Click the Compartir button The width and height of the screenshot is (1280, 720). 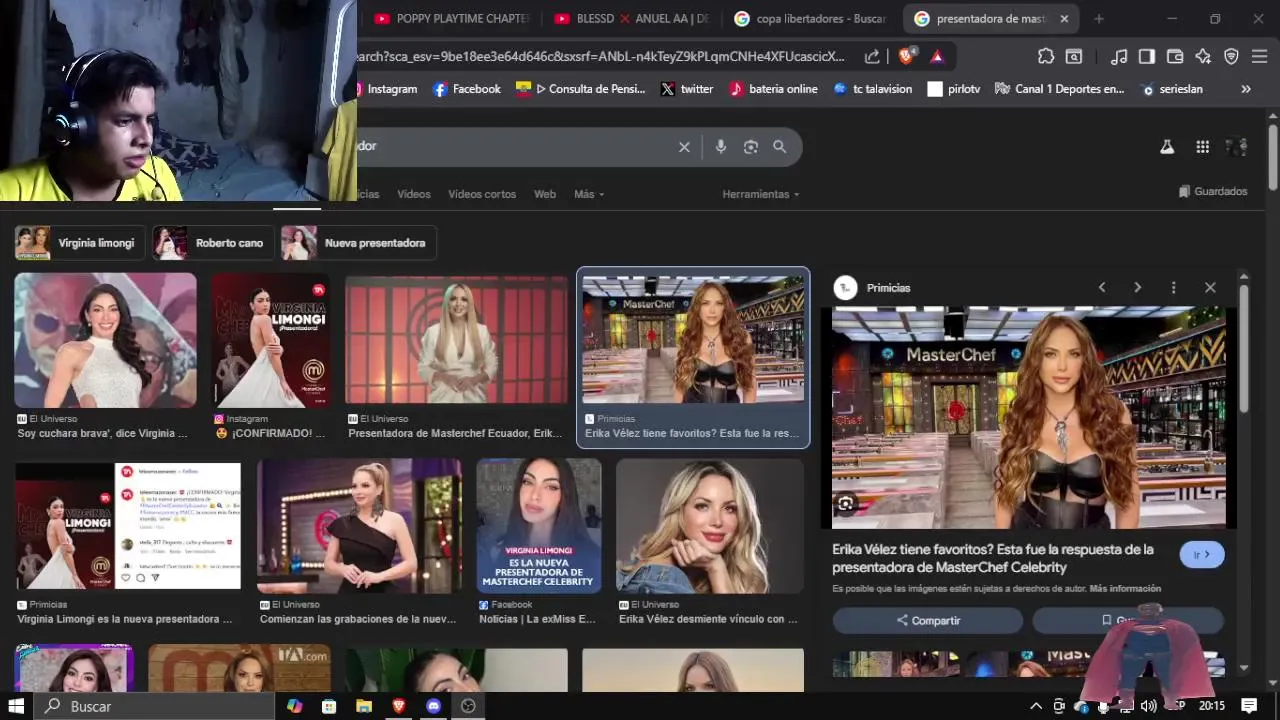(x=928, y=620)
